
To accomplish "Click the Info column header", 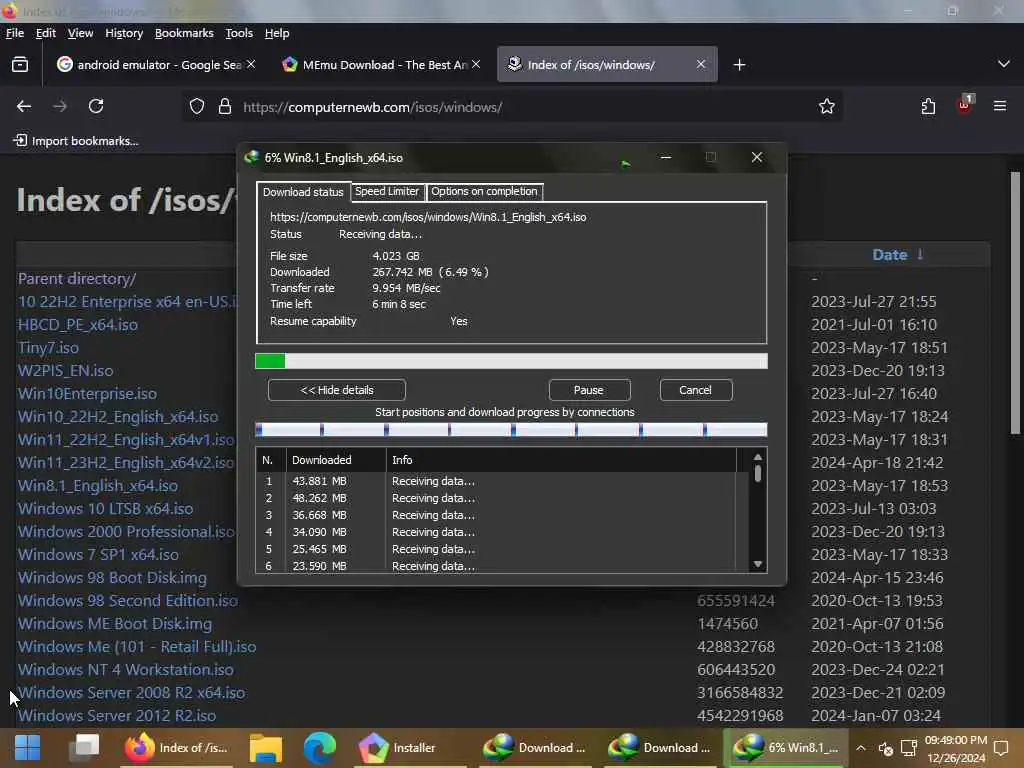I will coord(561,460).
